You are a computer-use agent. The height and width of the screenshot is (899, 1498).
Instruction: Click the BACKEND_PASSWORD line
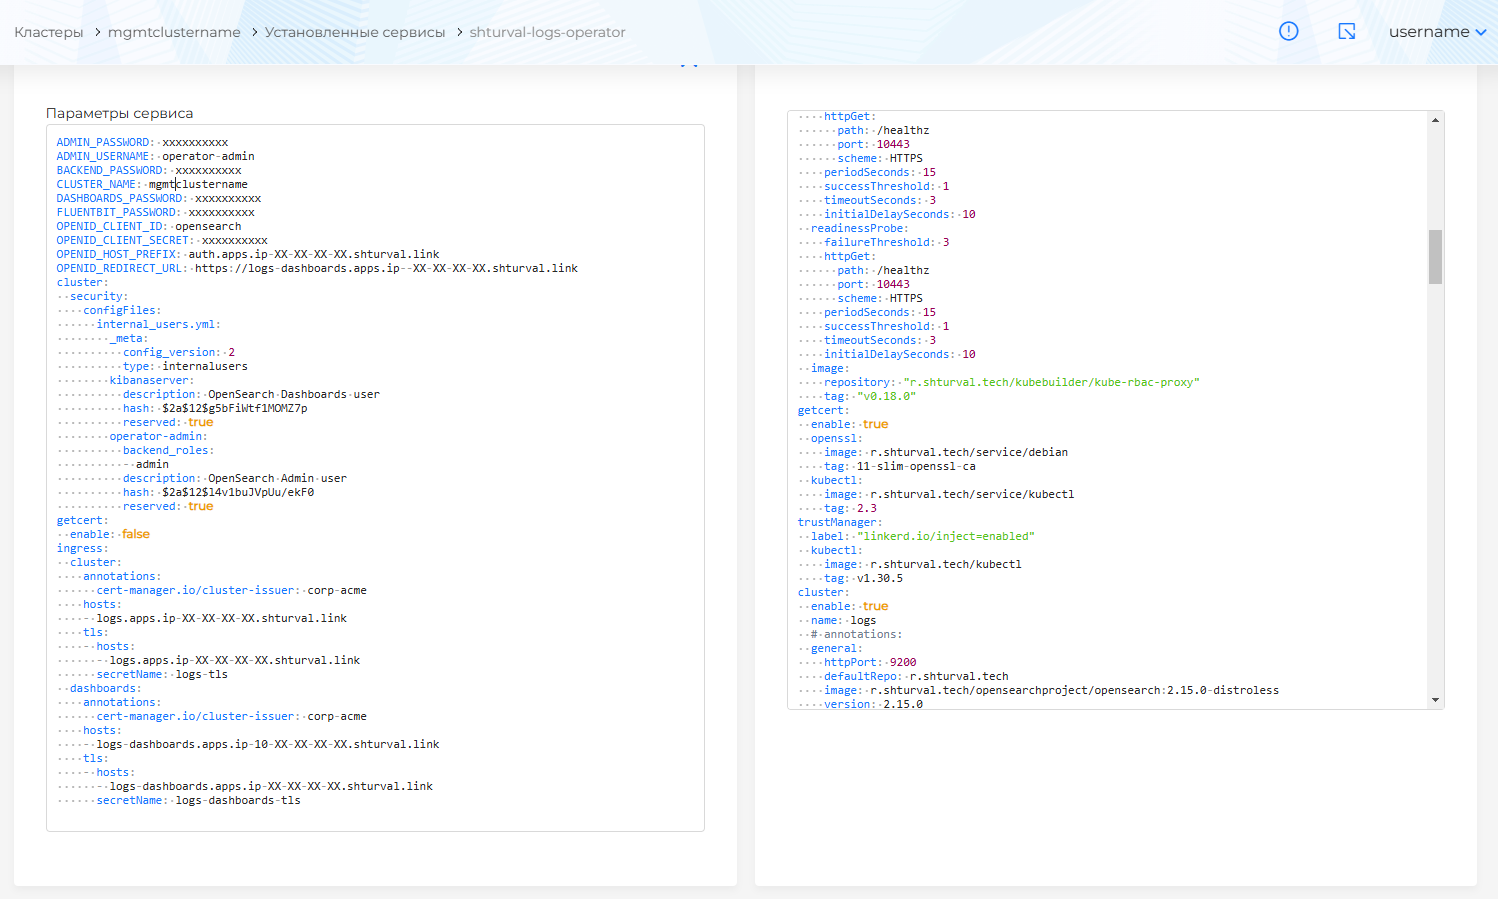point(149,170)
